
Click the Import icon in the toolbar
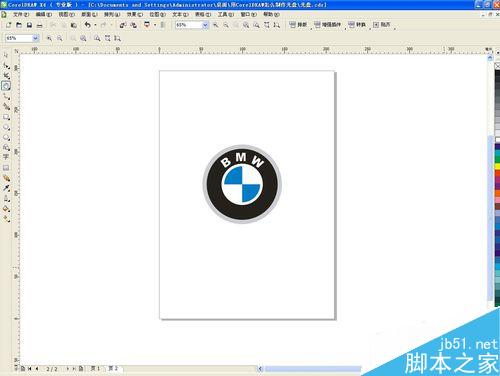tap(123, 25)
